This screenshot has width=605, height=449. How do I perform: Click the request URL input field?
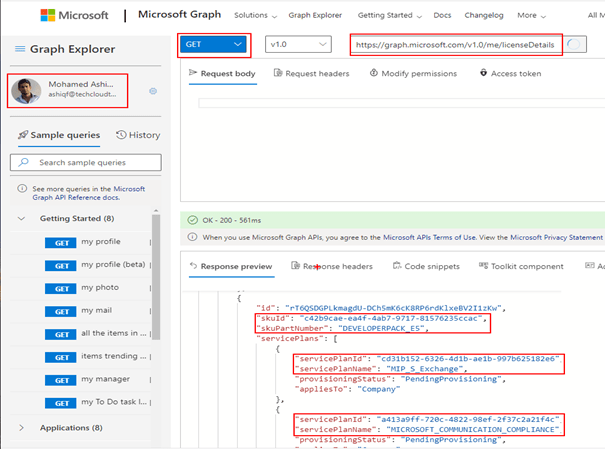coord(454,45)
